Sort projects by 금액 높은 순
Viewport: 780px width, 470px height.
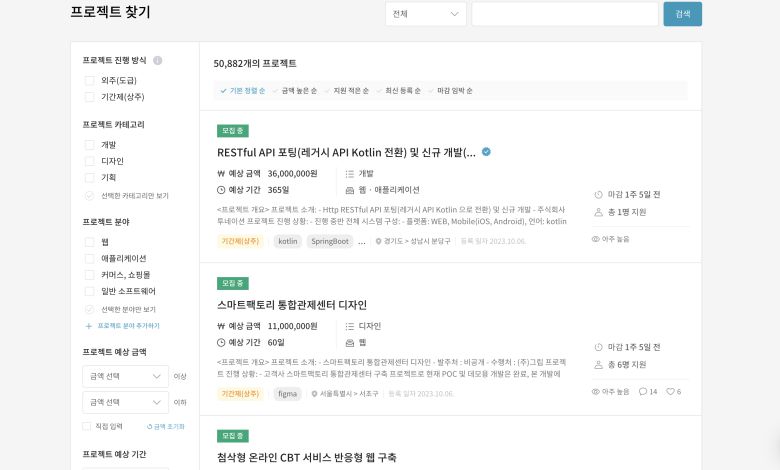coord(295,91)
